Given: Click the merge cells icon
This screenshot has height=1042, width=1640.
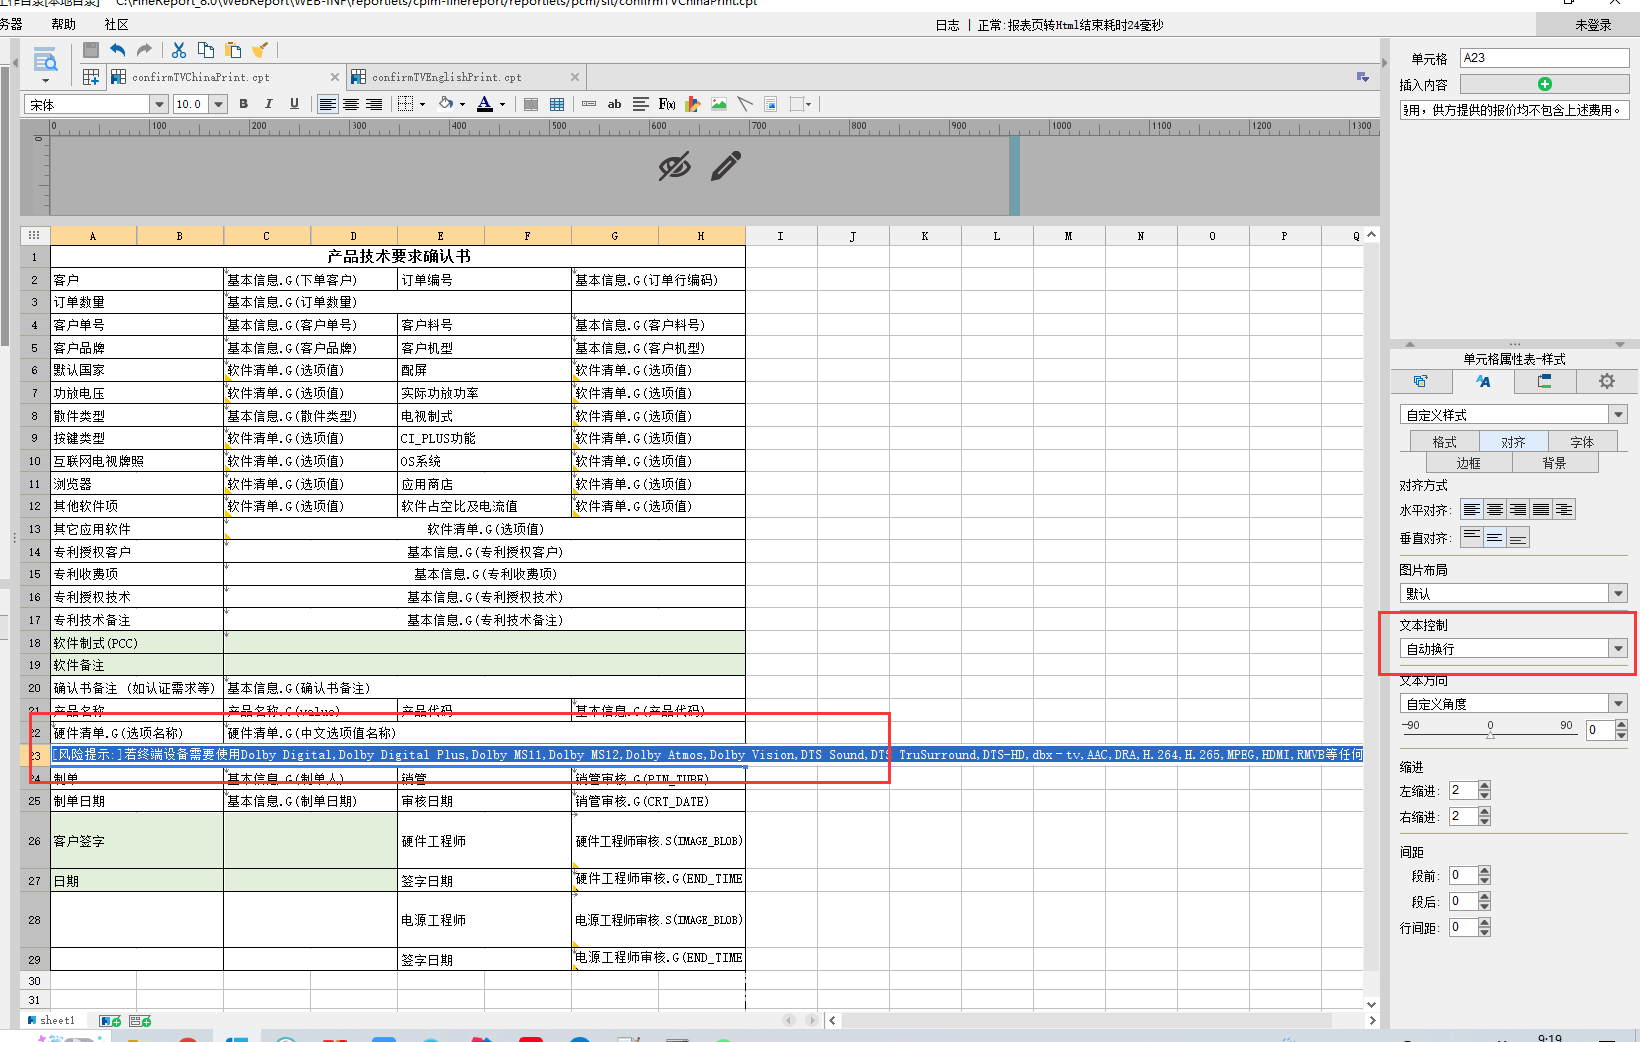Looking at the screenshot, I should 531,104.
